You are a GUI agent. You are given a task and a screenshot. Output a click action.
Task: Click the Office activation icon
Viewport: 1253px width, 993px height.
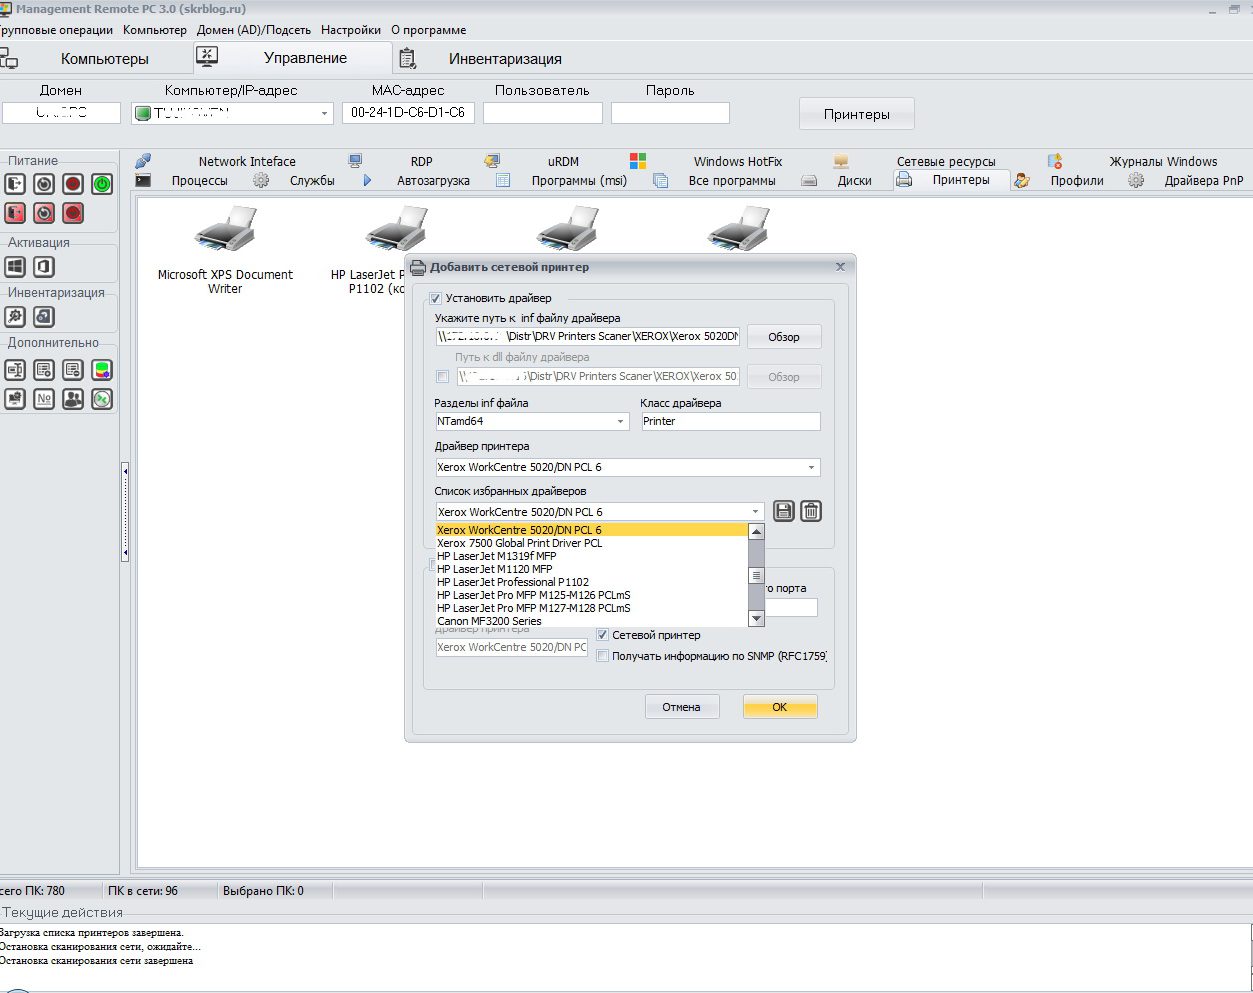coord(44,267)
